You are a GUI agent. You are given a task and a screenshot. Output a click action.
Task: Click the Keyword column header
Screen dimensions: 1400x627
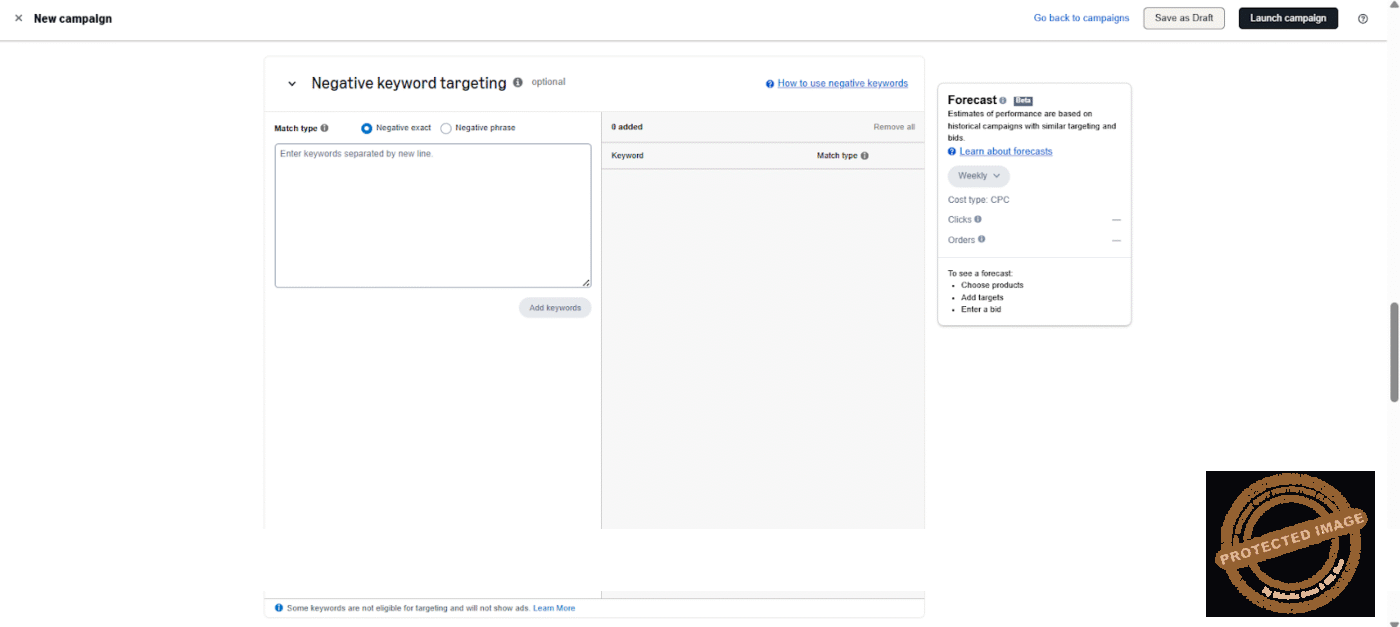pos(628,156)
